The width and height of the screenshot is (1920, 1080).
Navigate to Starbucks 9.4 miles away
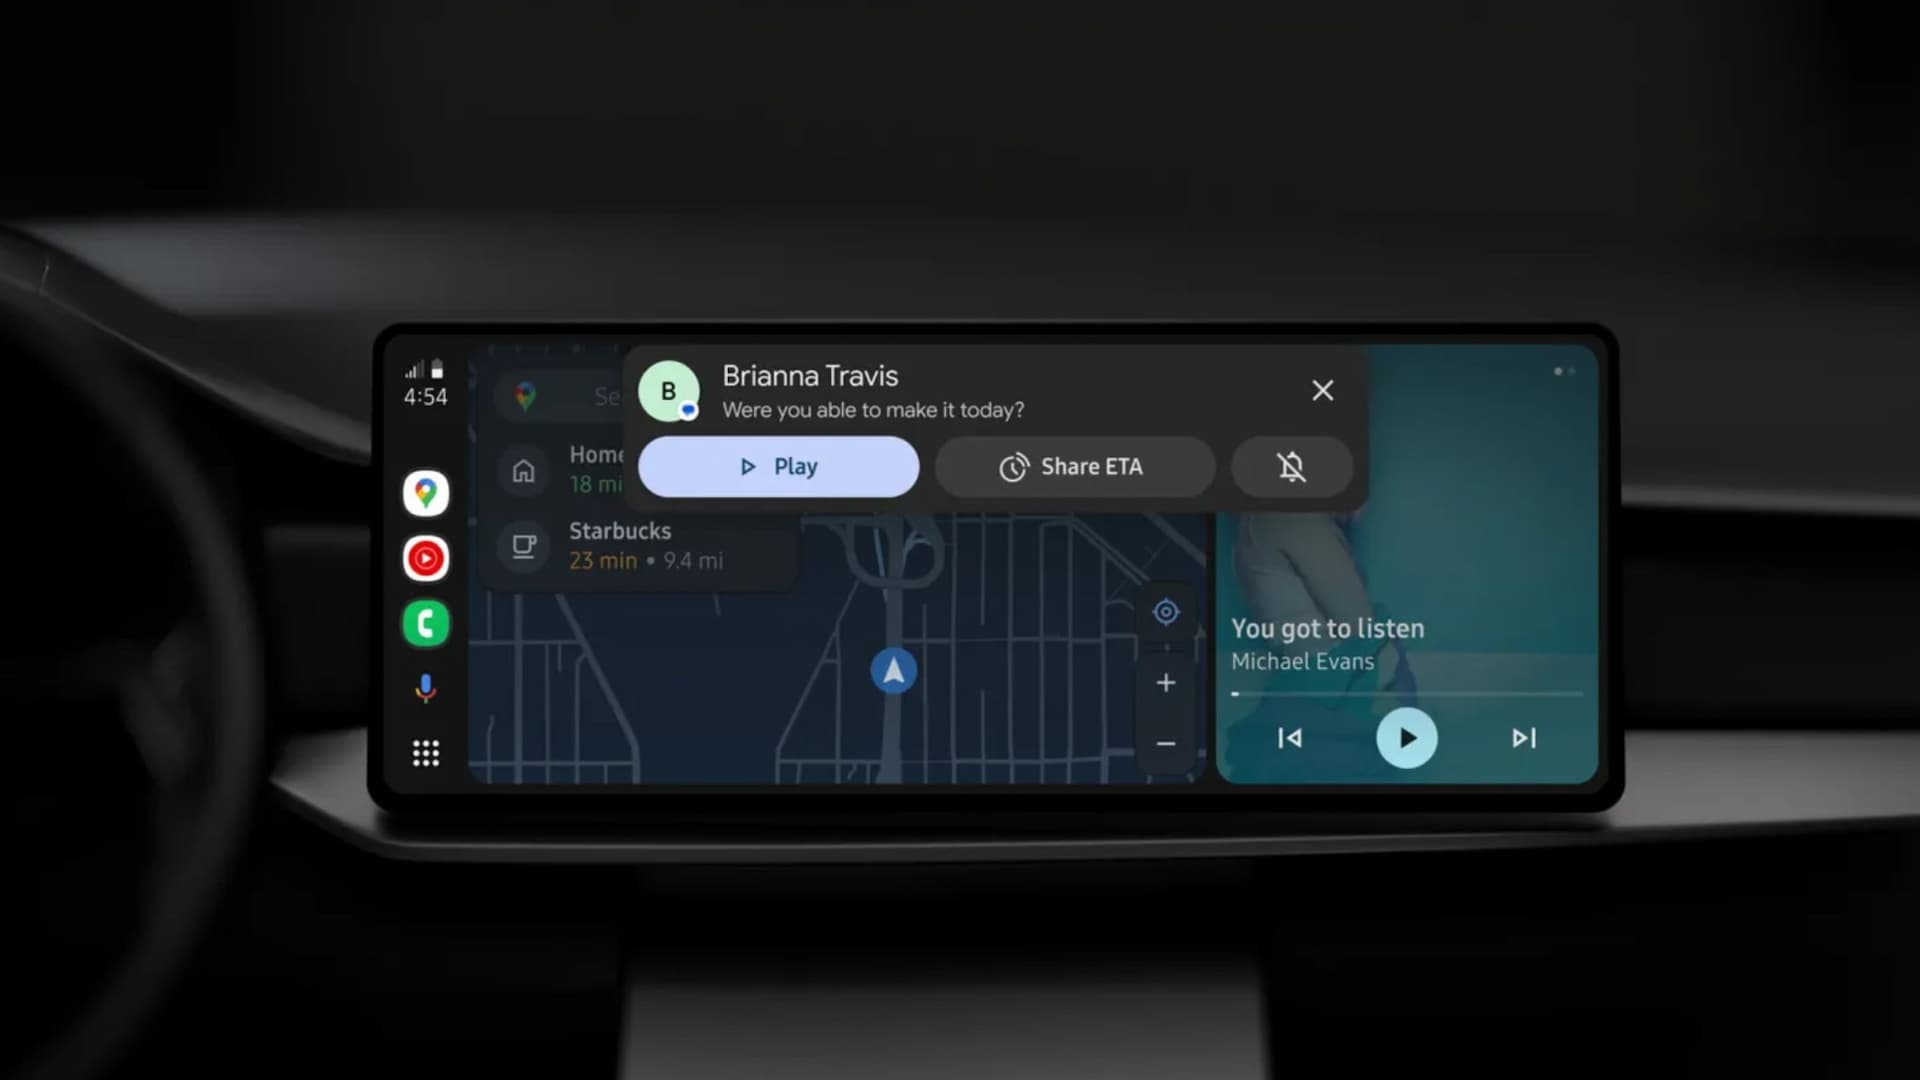[x=645, y=543]
